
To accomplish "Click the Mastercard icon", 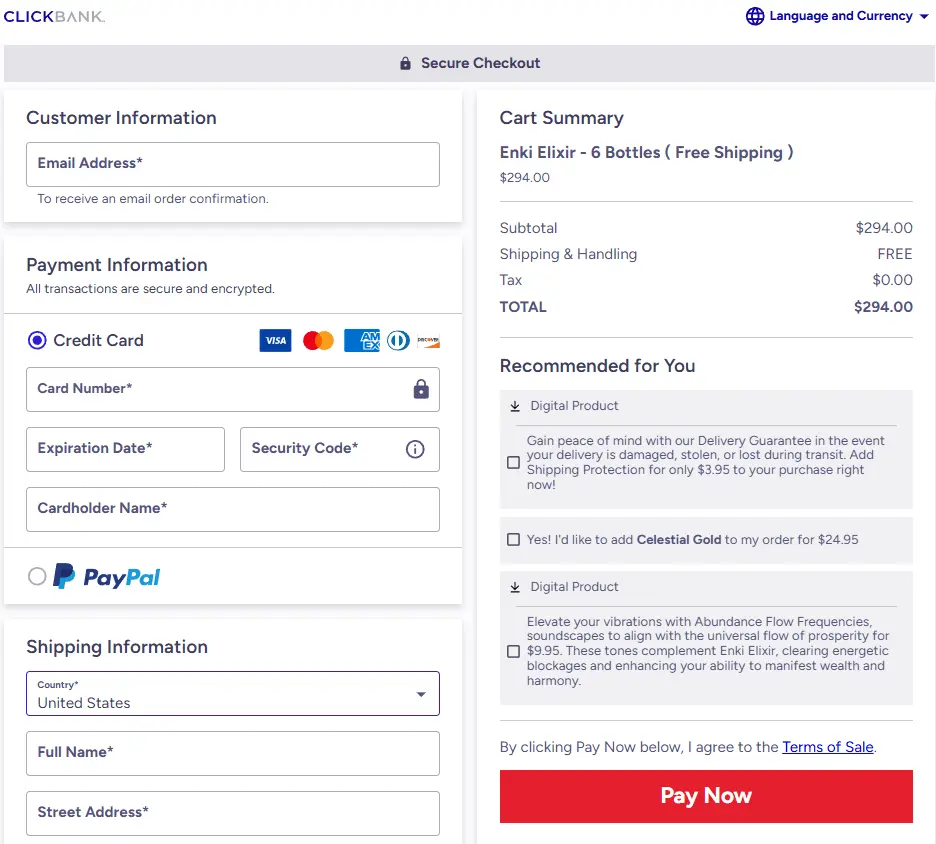I will (x=318, y=340).
